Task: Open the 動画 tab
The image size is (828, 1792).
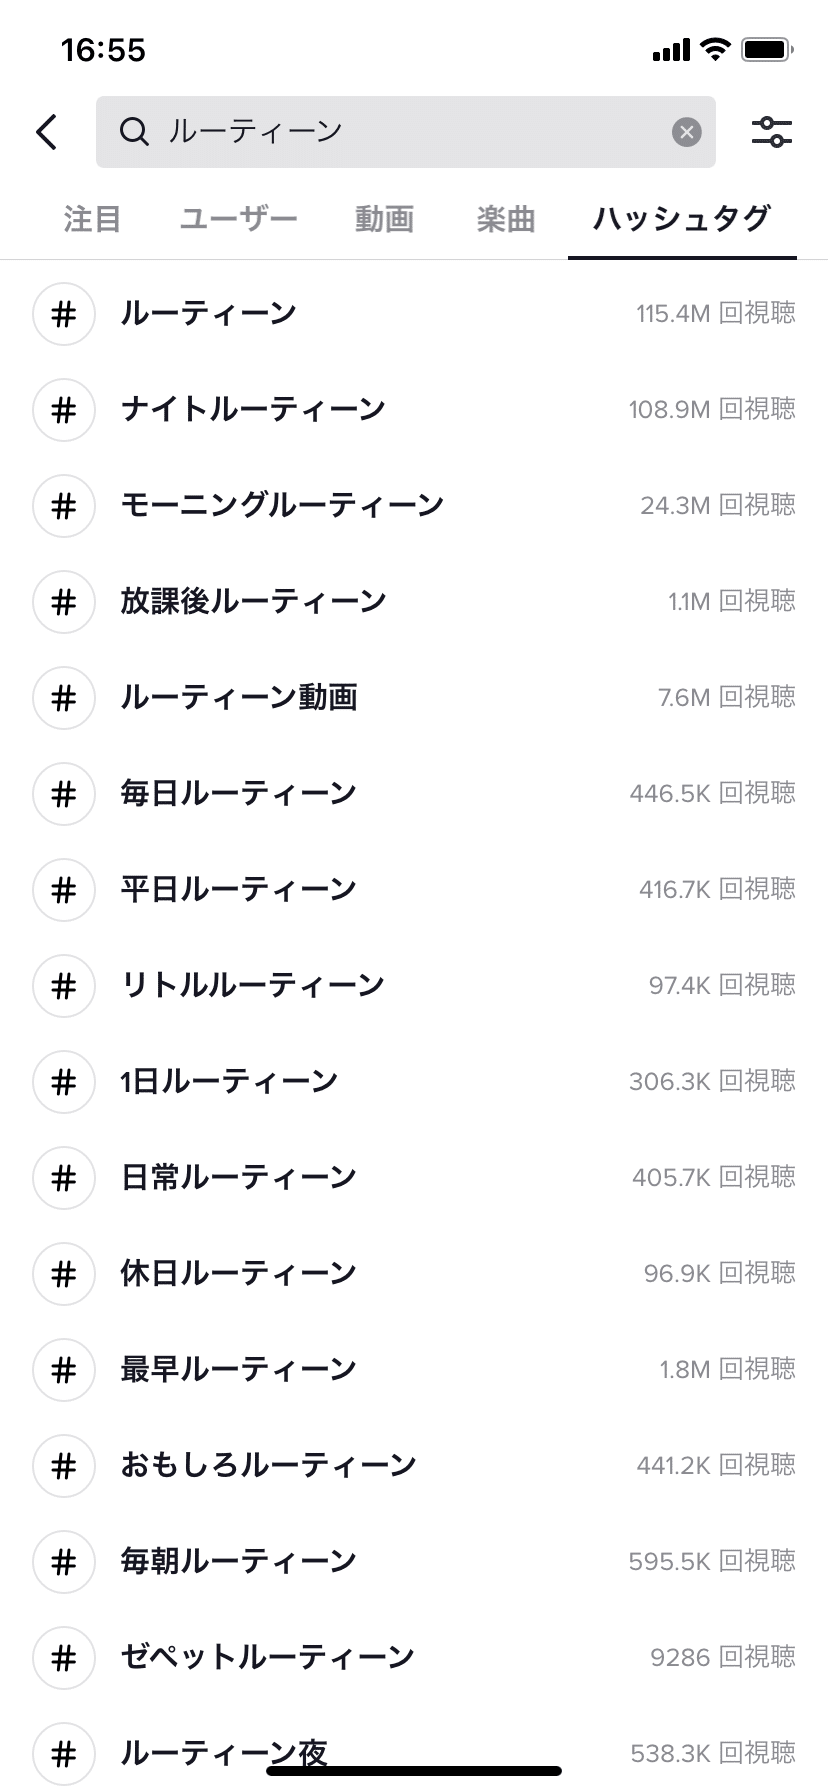Action: pyautogui.click(x=384, y=219)
